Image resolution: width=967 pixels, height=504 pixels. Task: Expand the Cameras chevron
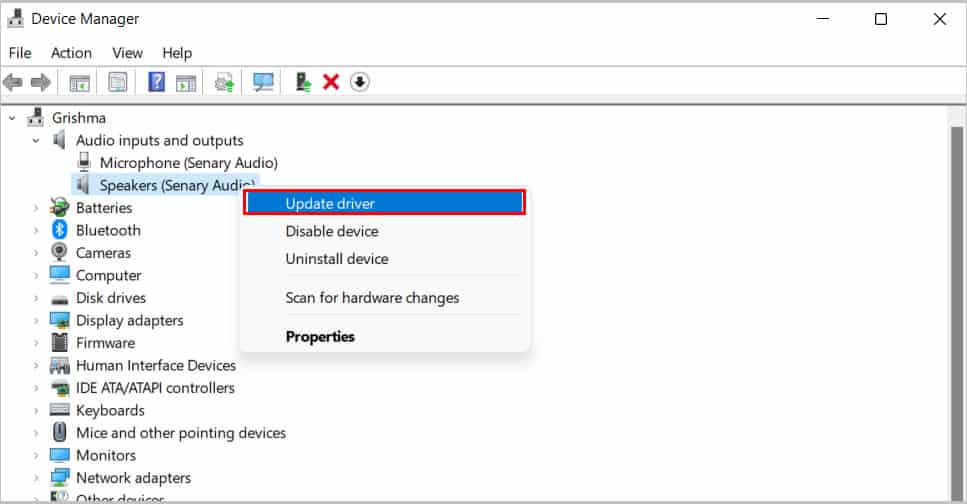36,253
